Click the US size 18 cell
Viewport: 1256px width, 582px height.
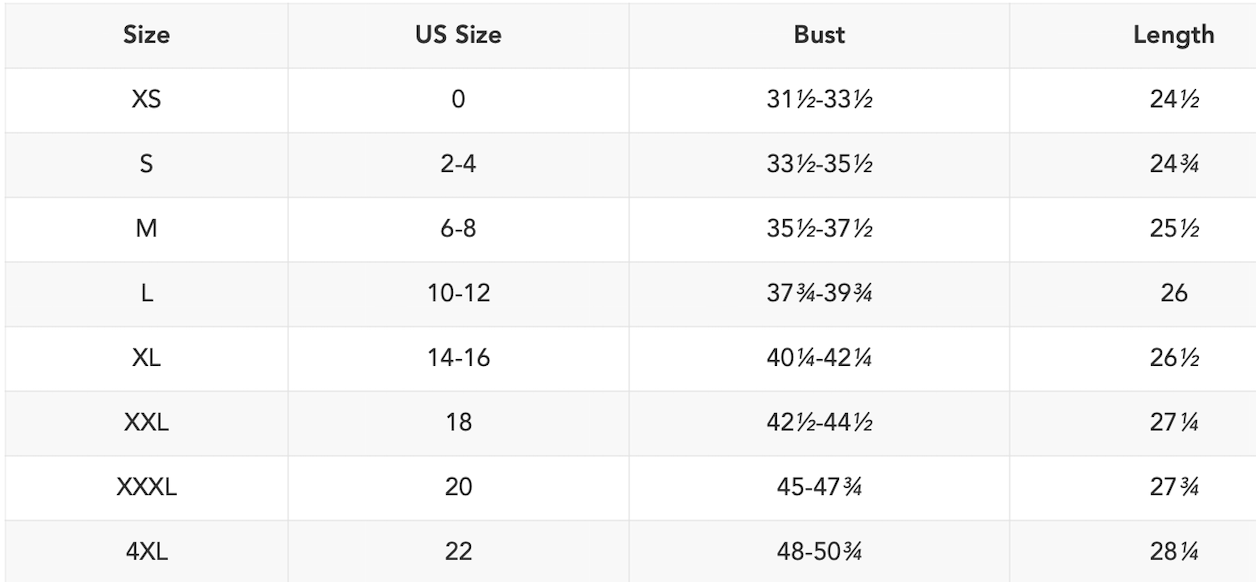[458, 423]
